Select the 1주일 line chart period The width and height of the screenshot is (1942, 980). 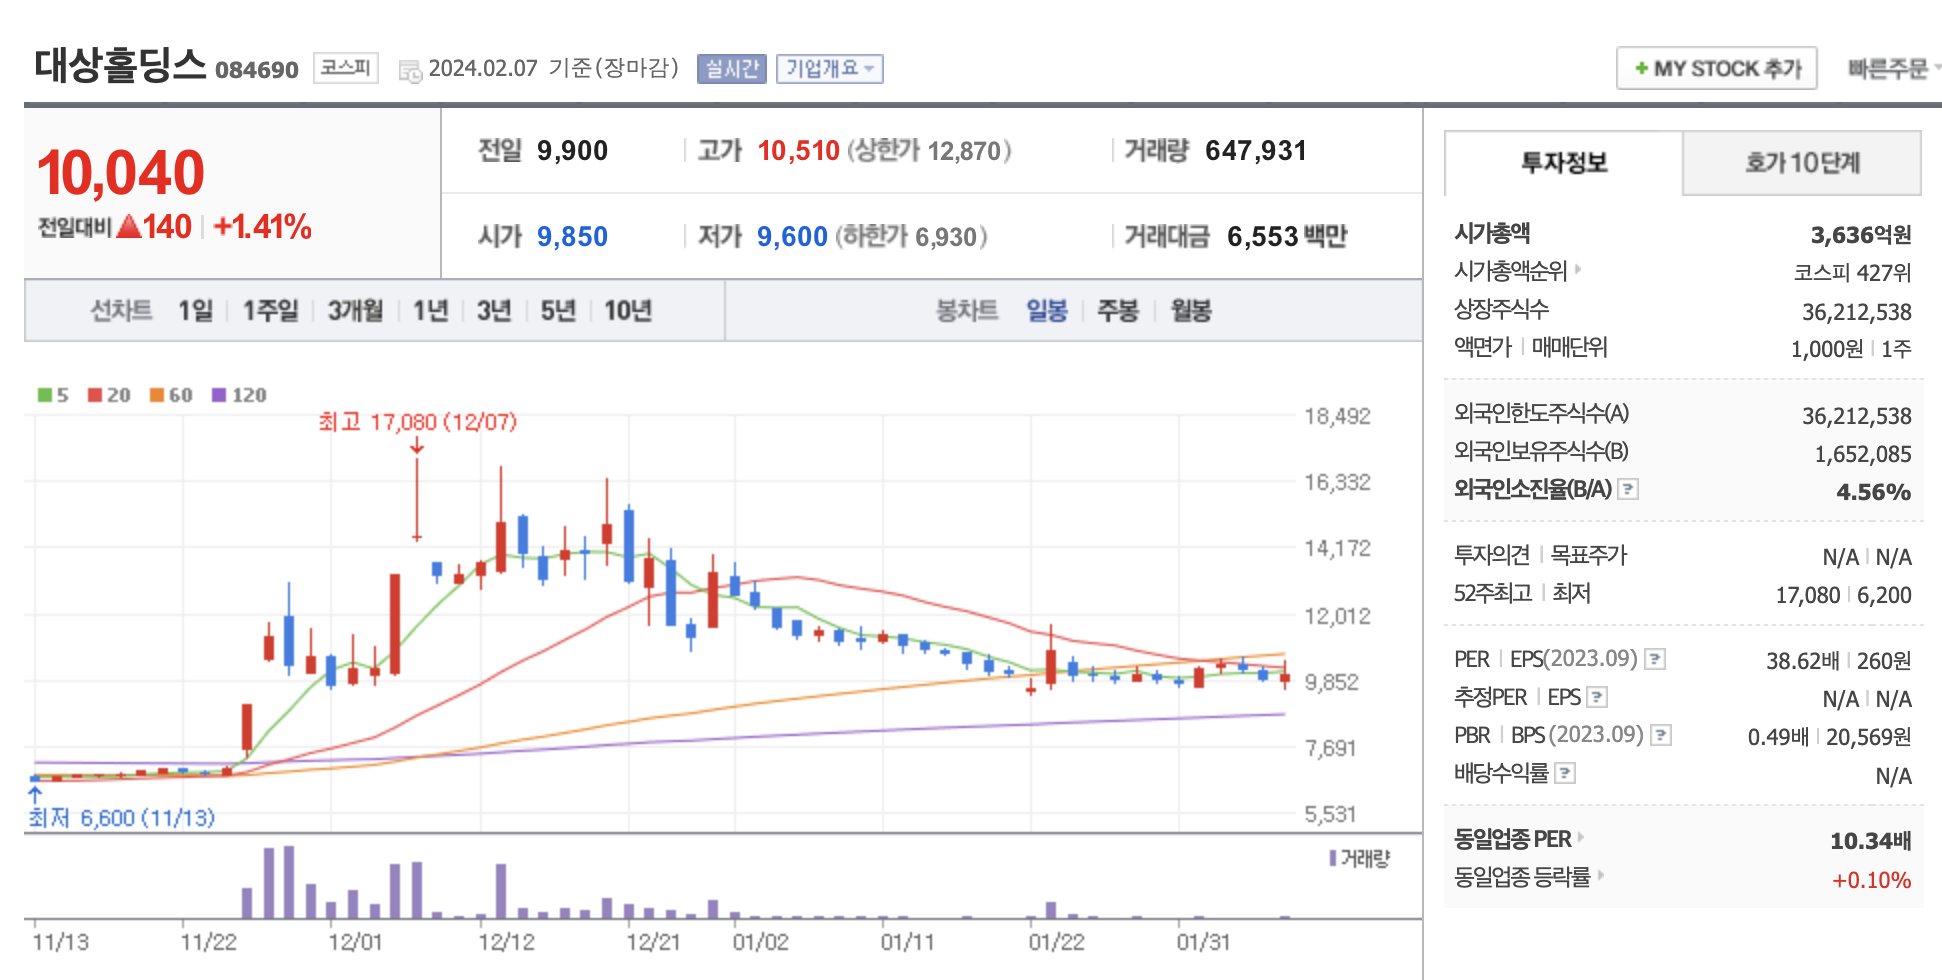[x=271, y=311]
